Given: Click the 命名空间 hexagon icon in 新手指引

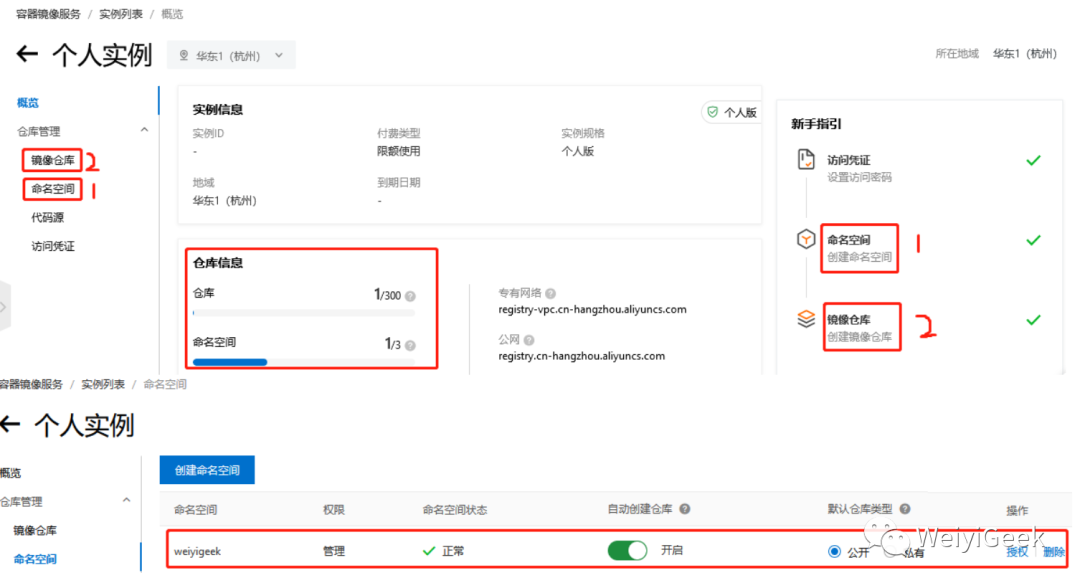Looking at the screenshot, I should 806,239.
